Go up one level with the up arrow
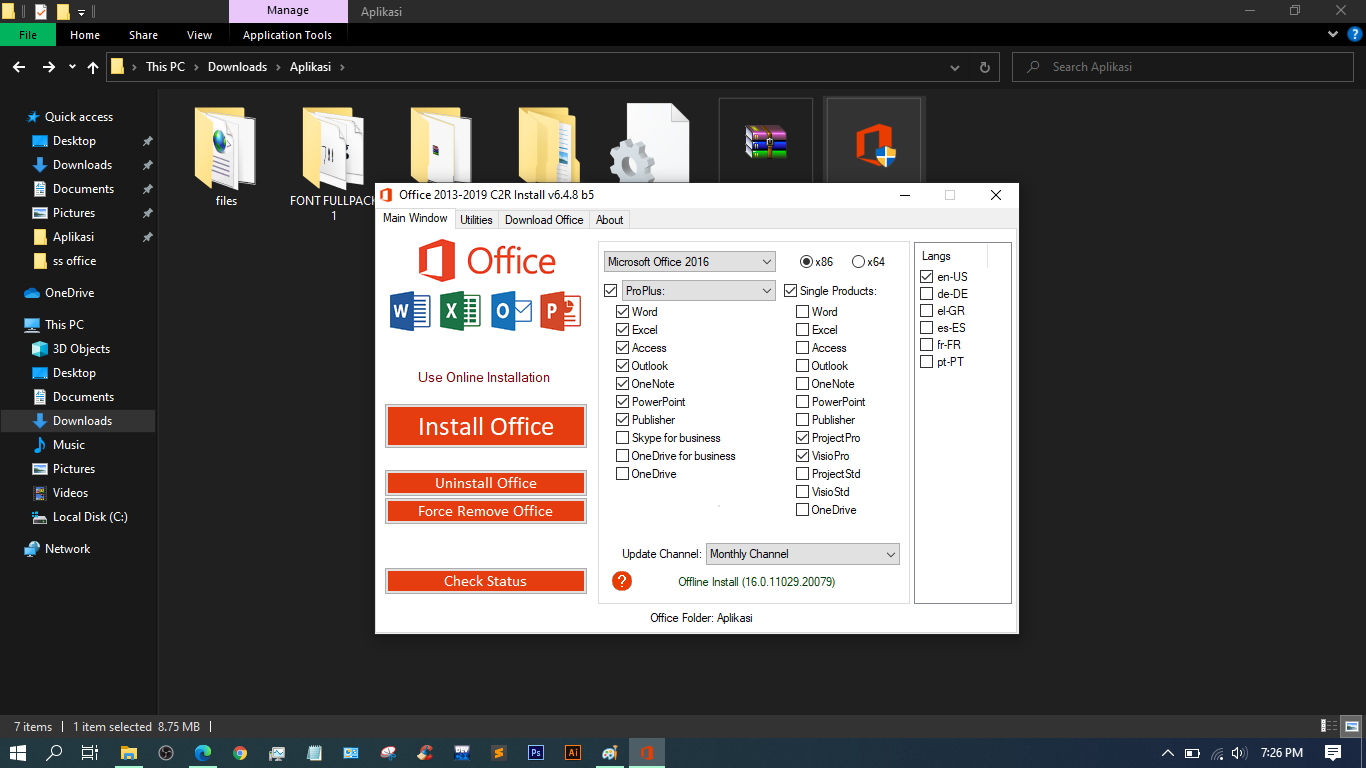Viewport: 1366px width, 768px height. [93, 67]
